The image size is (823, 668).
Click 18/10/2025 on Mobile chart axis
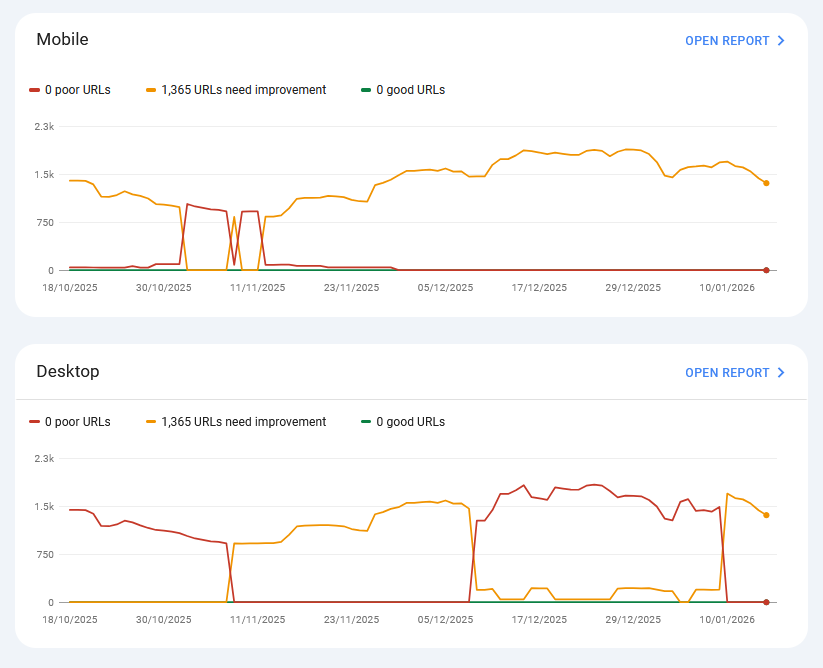[70, 288]
